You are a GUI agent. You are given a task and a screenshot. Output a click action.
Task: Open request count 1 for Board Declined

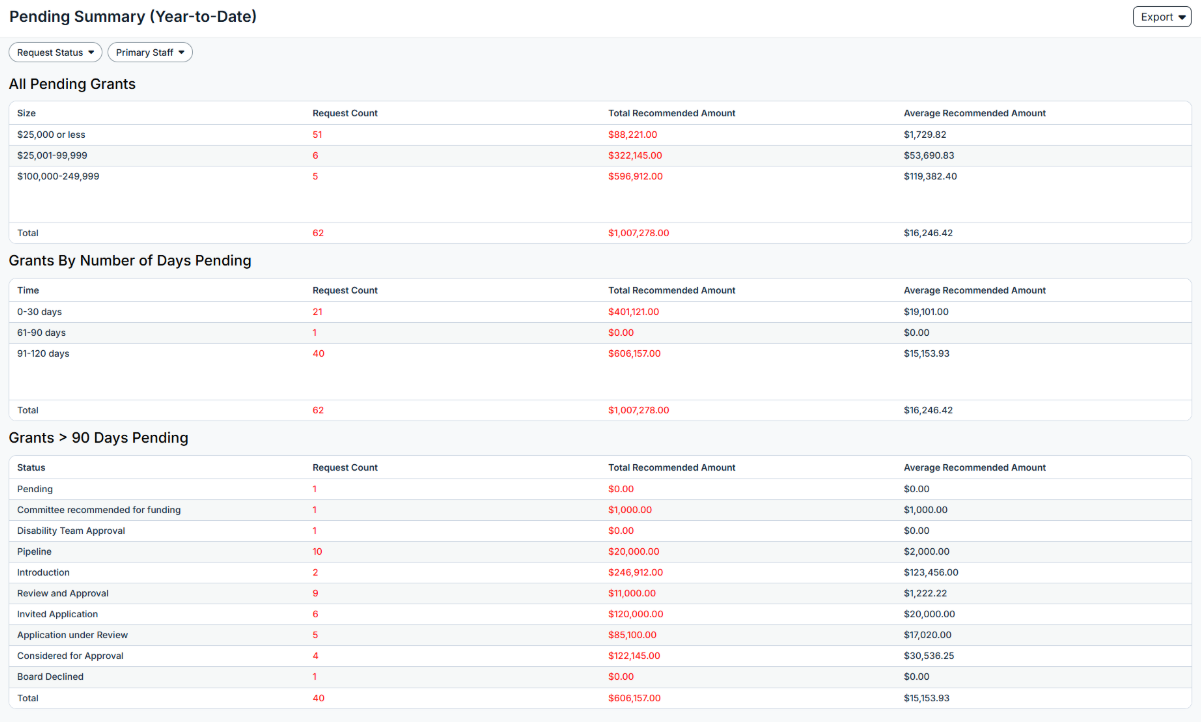coord(314,678)
